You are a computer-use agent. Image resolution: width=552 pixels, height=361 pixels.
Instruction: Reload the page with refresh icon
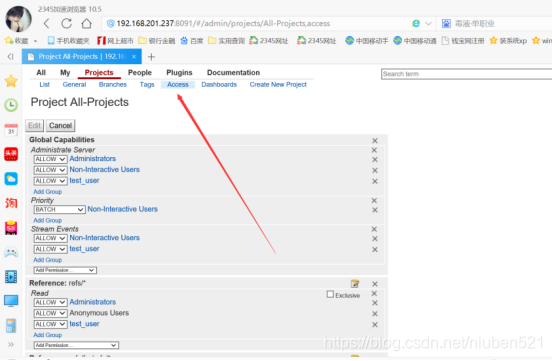coord(67,24)
